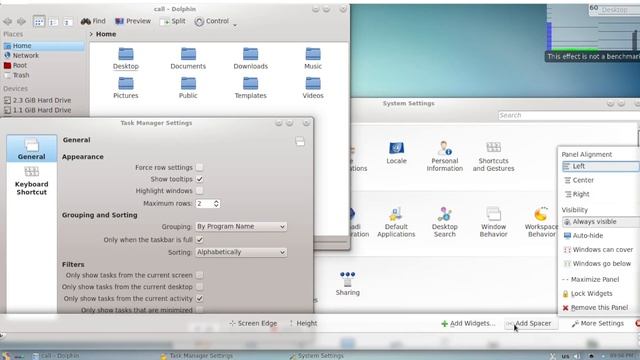640x360 pixels.
Task: Open Locale in System Settings
Action: 396,153
